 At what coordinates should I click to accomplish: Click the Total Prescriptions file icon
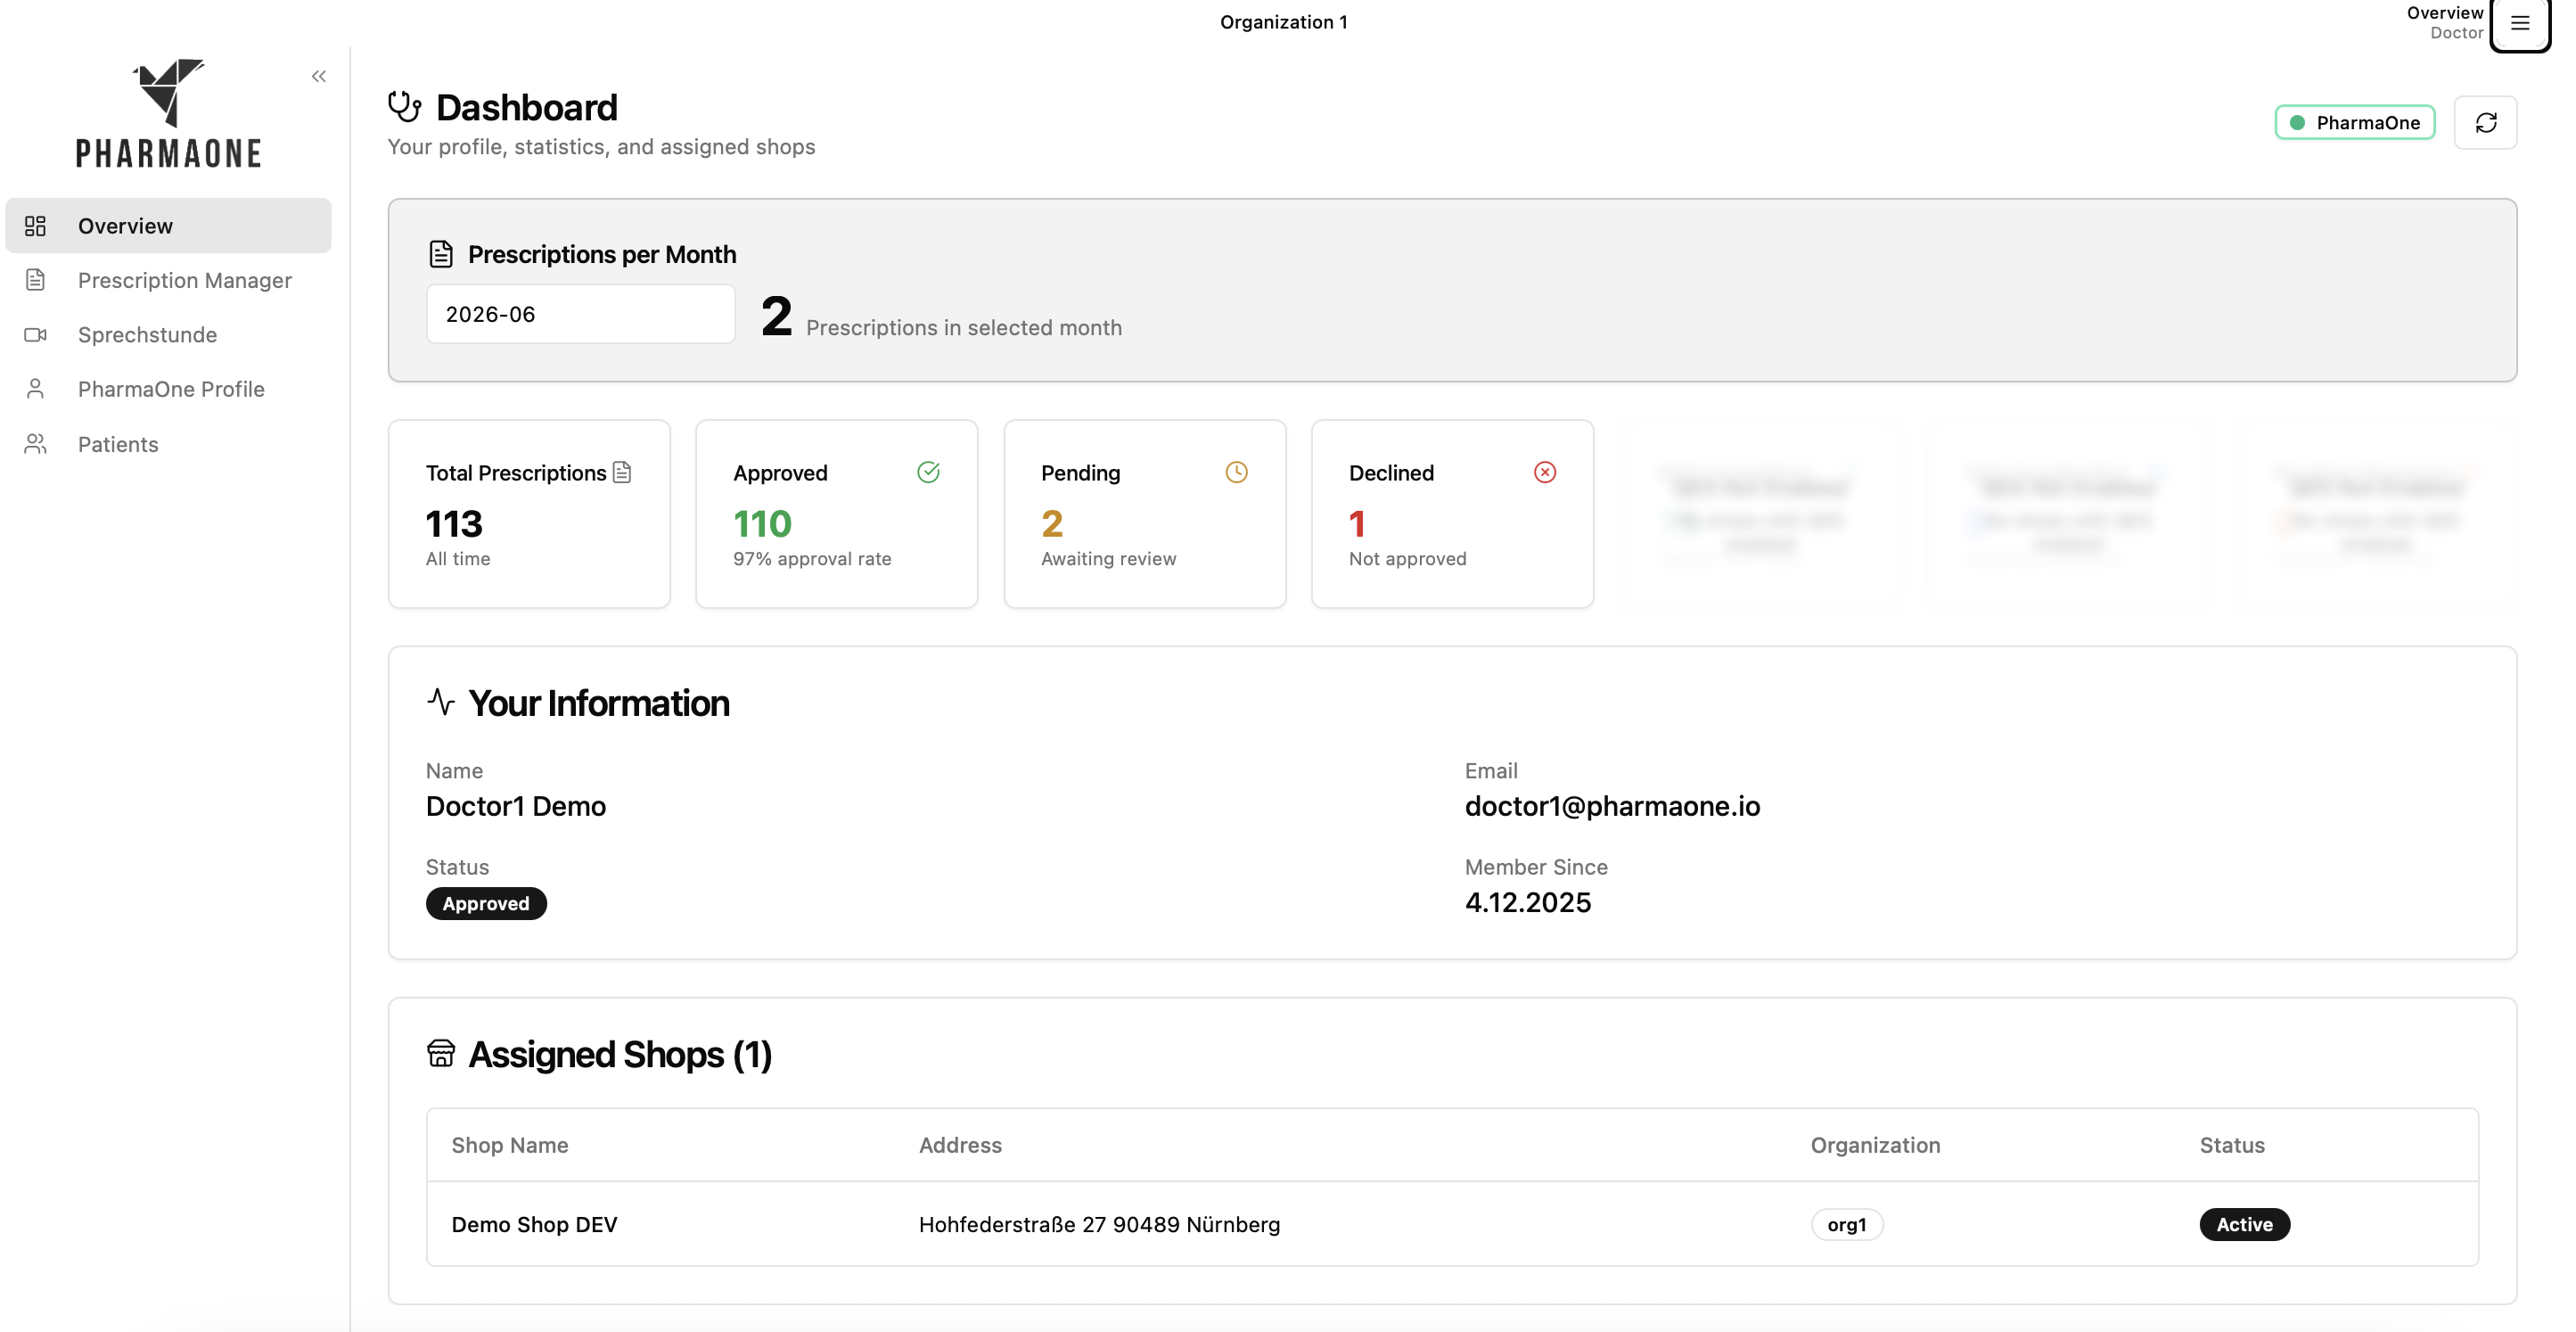622,472
